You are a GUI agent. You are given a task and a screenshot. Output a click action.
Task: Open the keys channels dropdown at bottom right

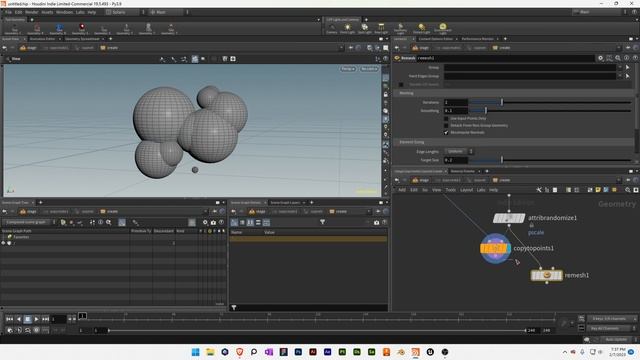point(612,319)
